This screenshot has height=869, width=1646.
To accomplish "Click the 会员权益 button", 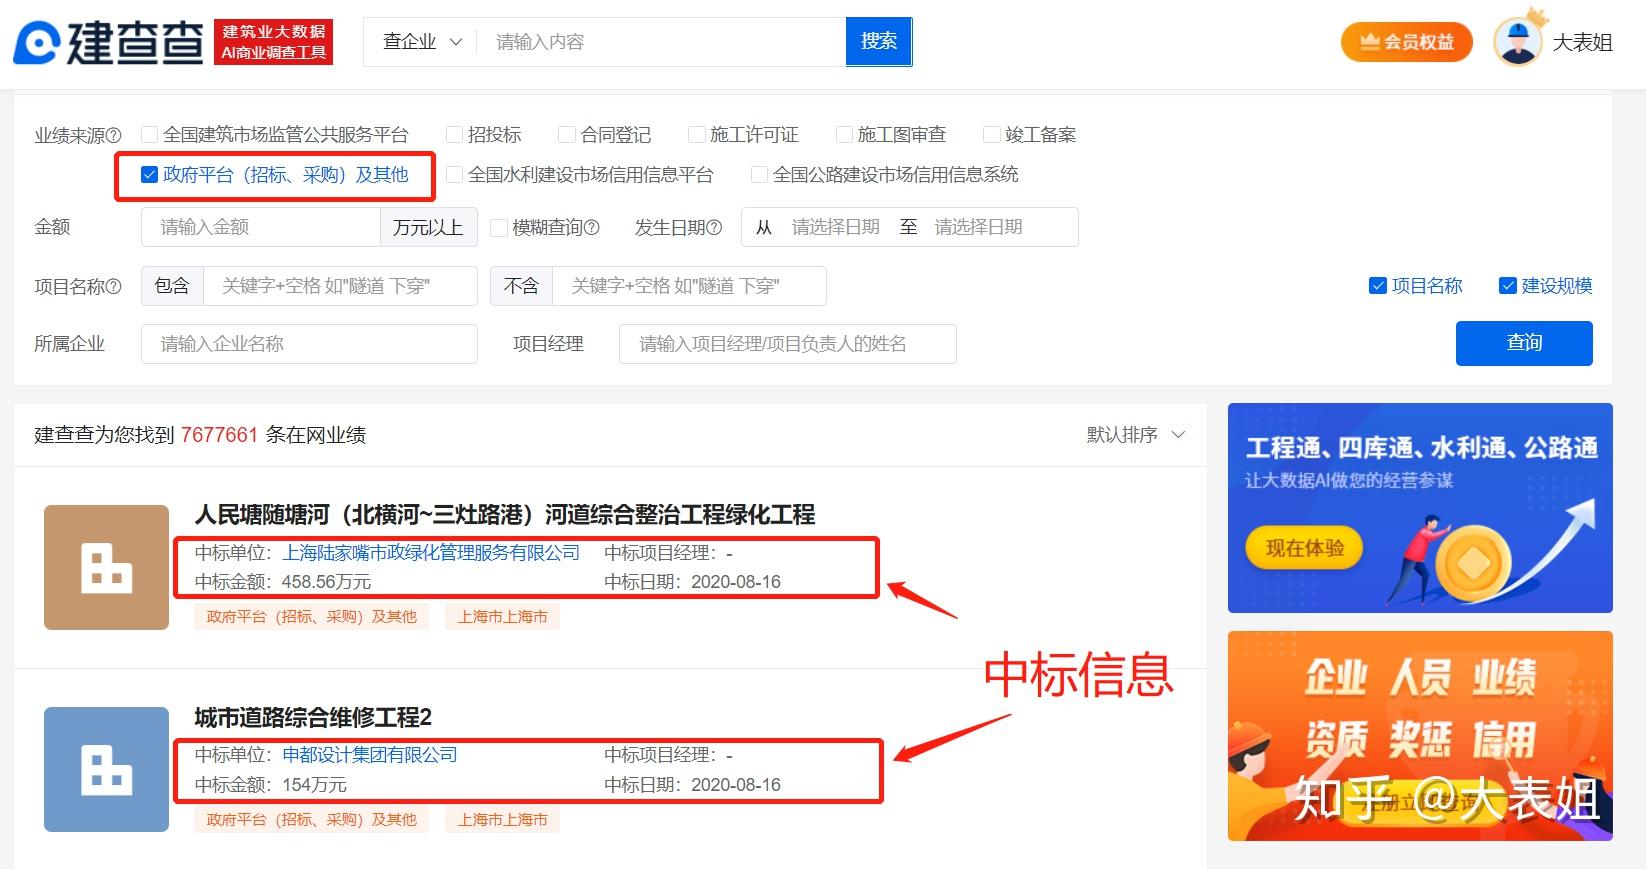I will [x=1407, y=42].
